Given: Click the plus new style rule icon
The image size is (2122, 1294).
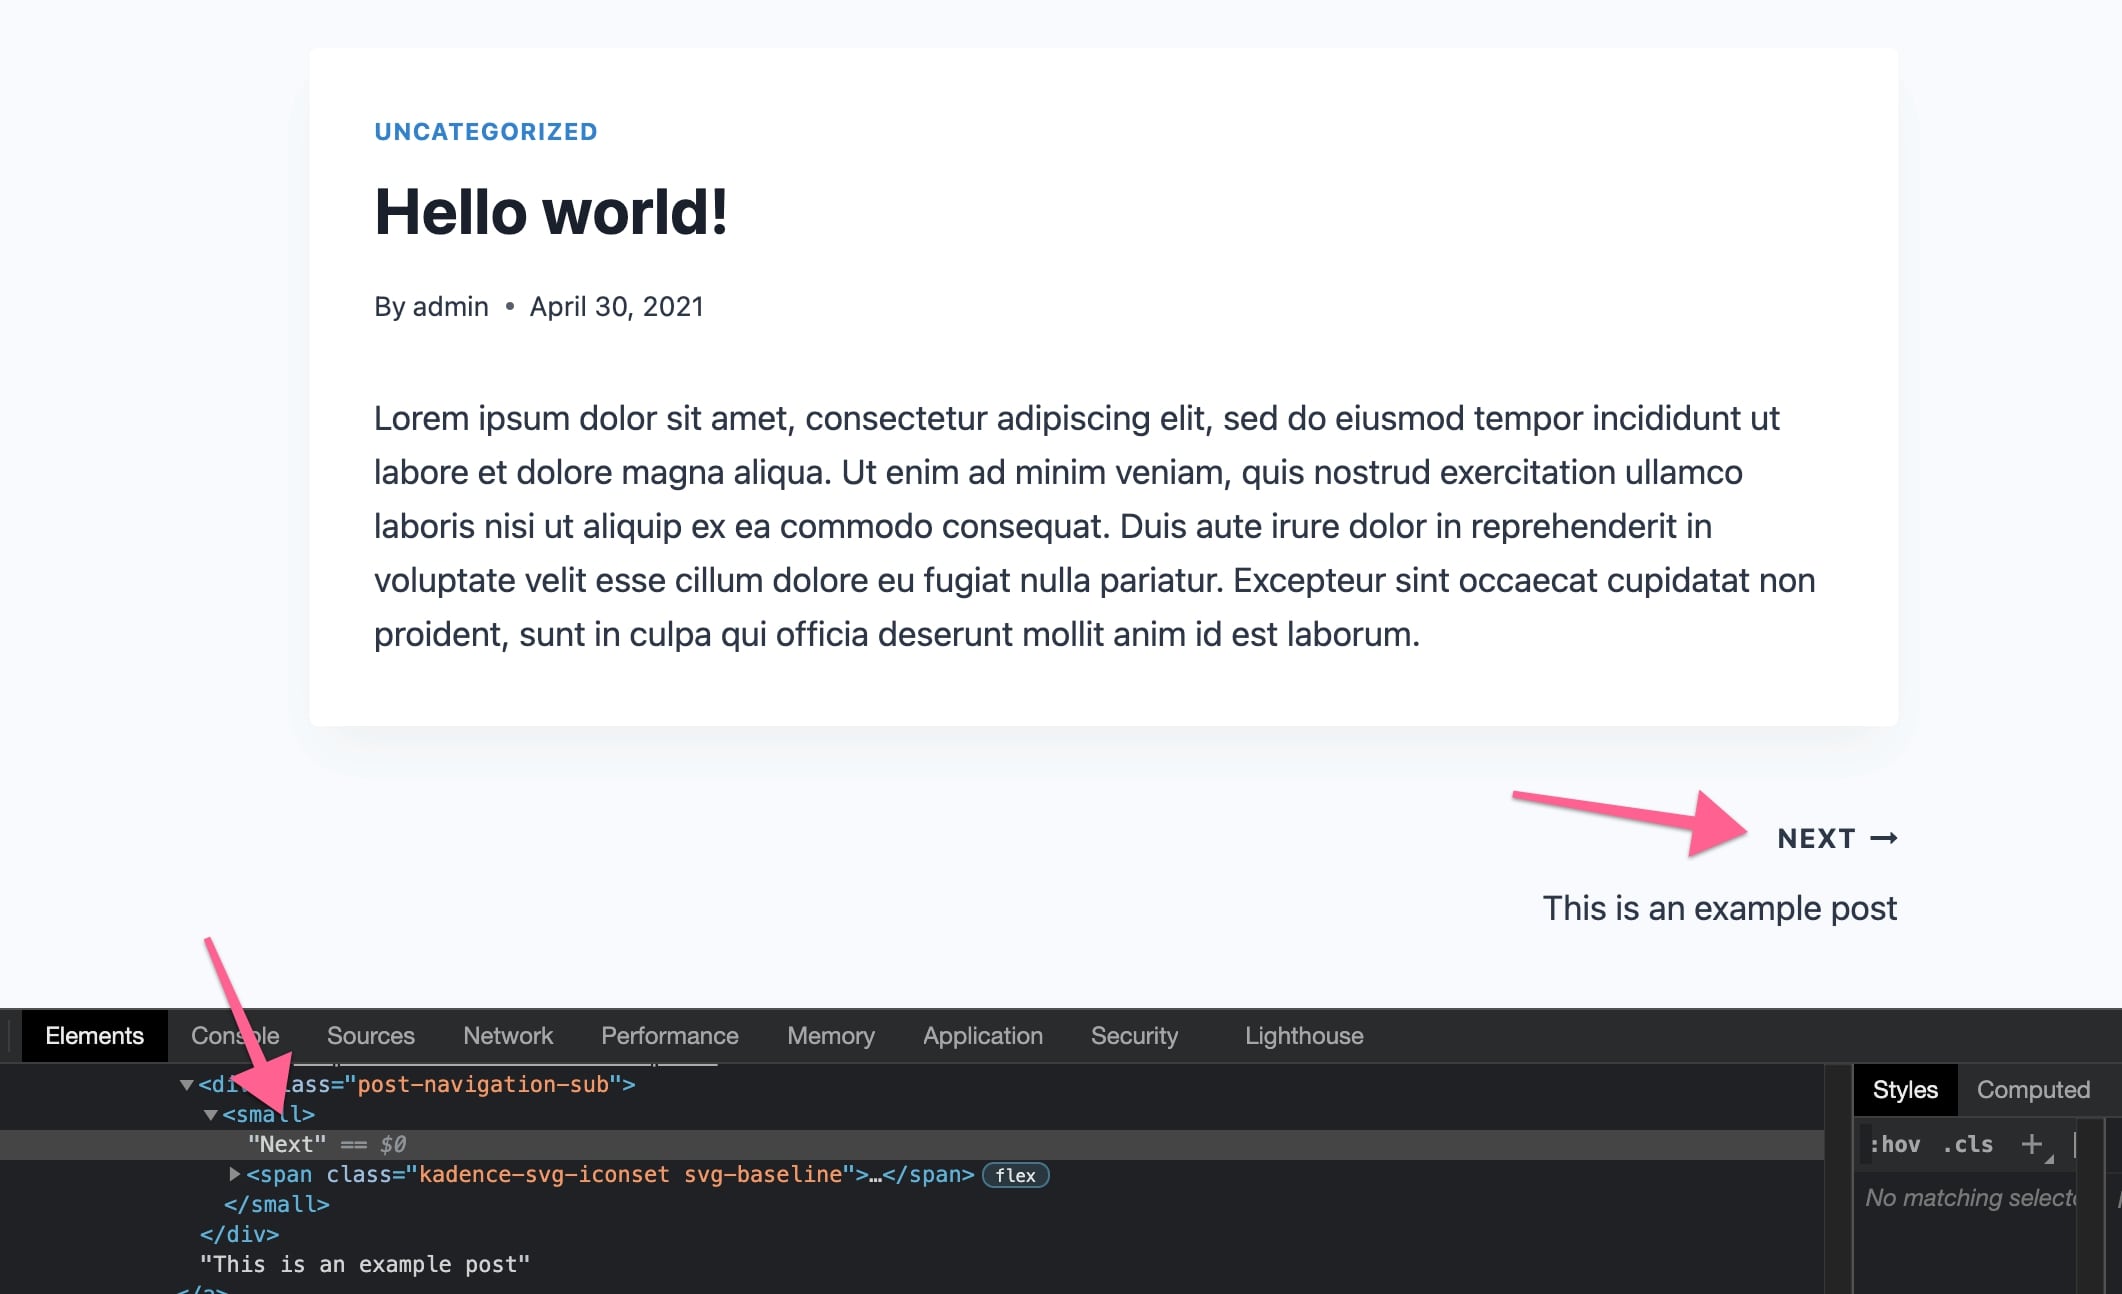Looking at the screenshot, I should pos(2031,1144).
